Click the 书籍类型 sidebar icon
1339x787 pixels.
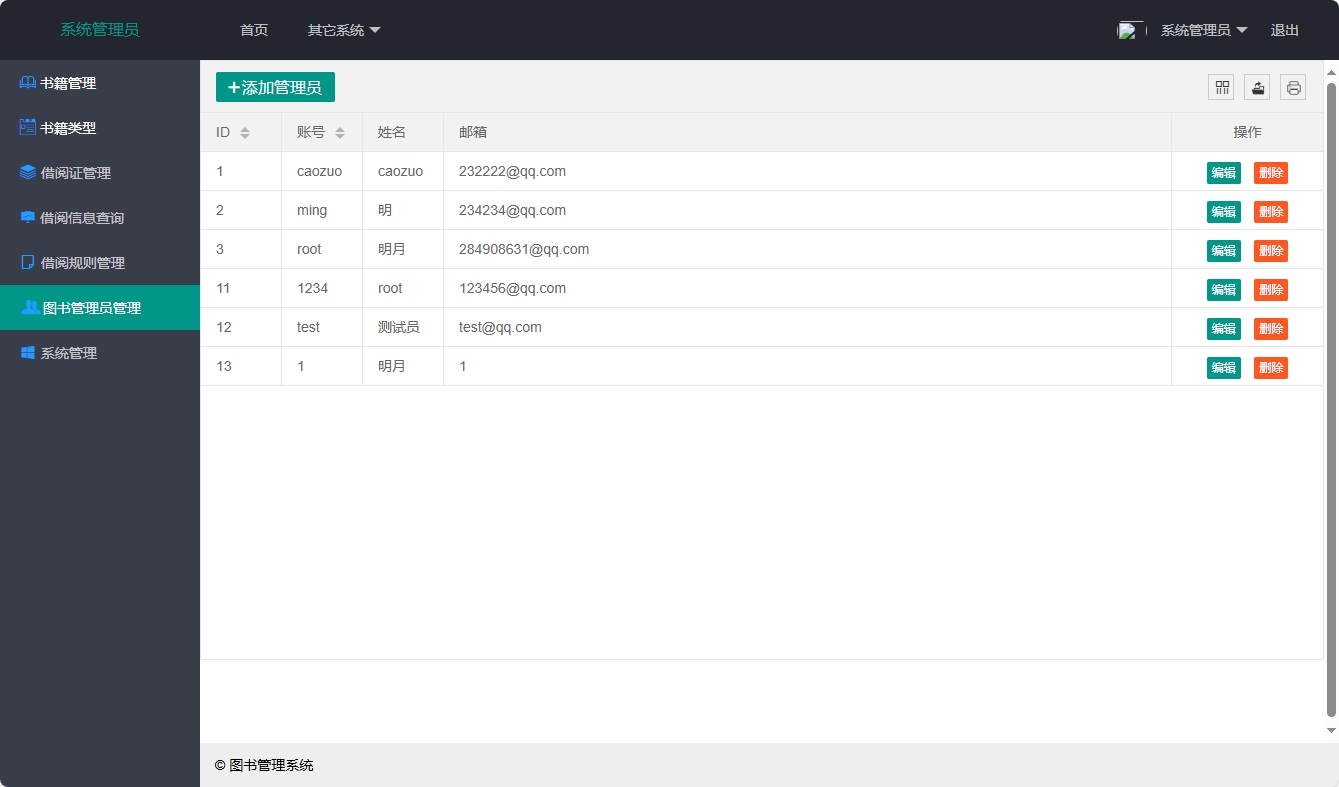28,128
